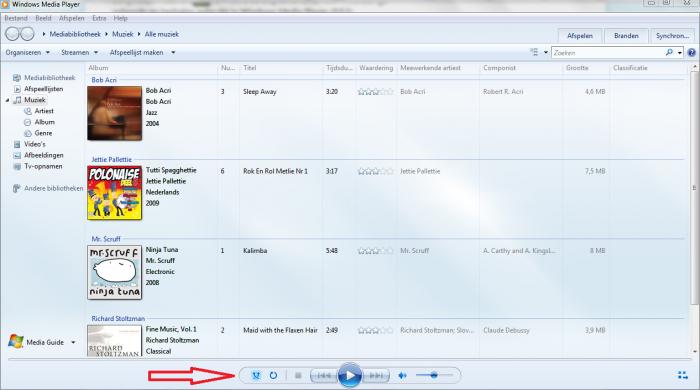Select Rok En Rol Metlie Nr 1 track
Screen dimensions: 700x390
point(275,171)
